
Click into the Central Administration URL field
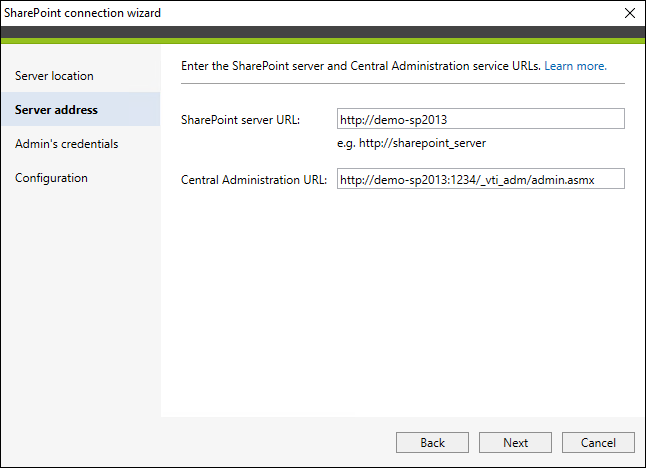pyautogui.click(x=480, y=179)
